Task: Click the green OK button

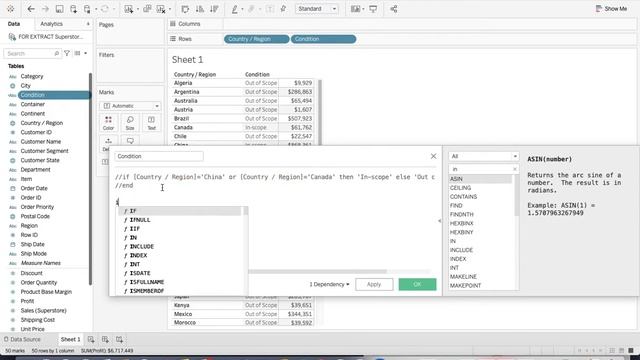Action: 417,284
